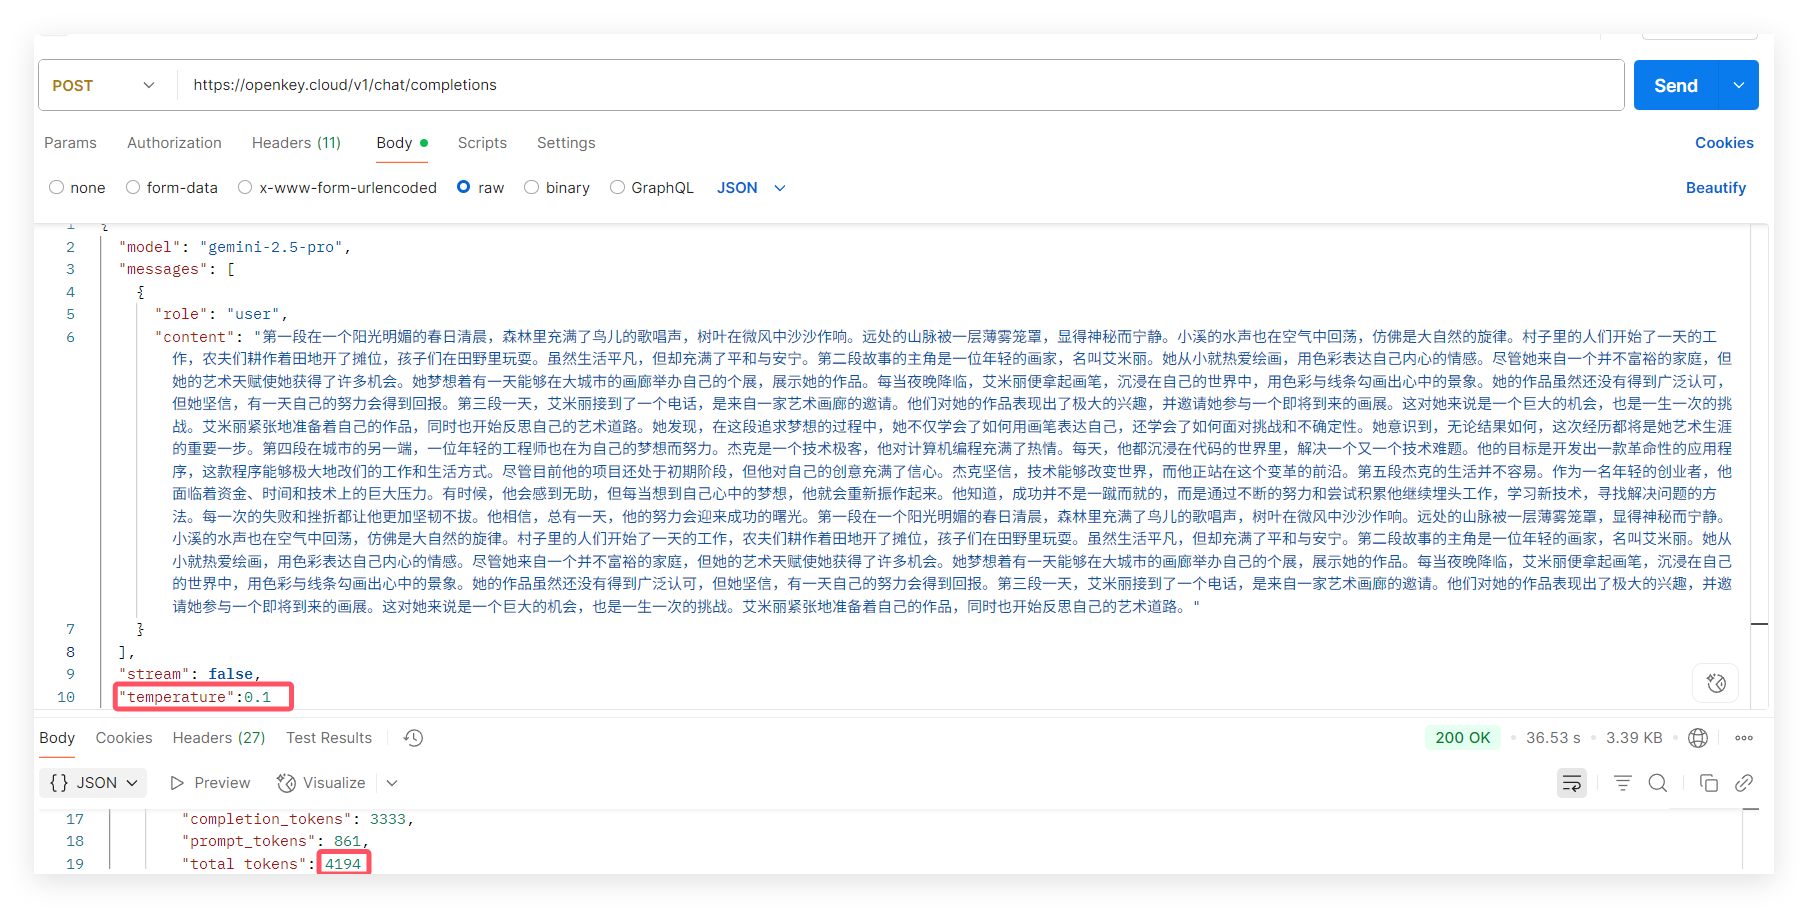Click the request URL input field
The image size is (1808, 908).
pyautogui.click(x=900, y=86)
